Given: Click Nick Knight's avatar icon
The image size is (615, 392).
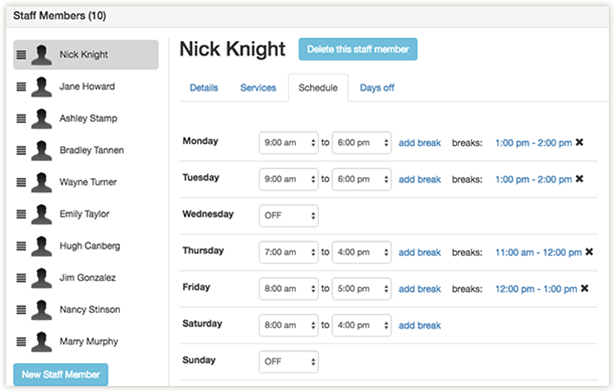Looking at the screenshot, I should (41, 55).
